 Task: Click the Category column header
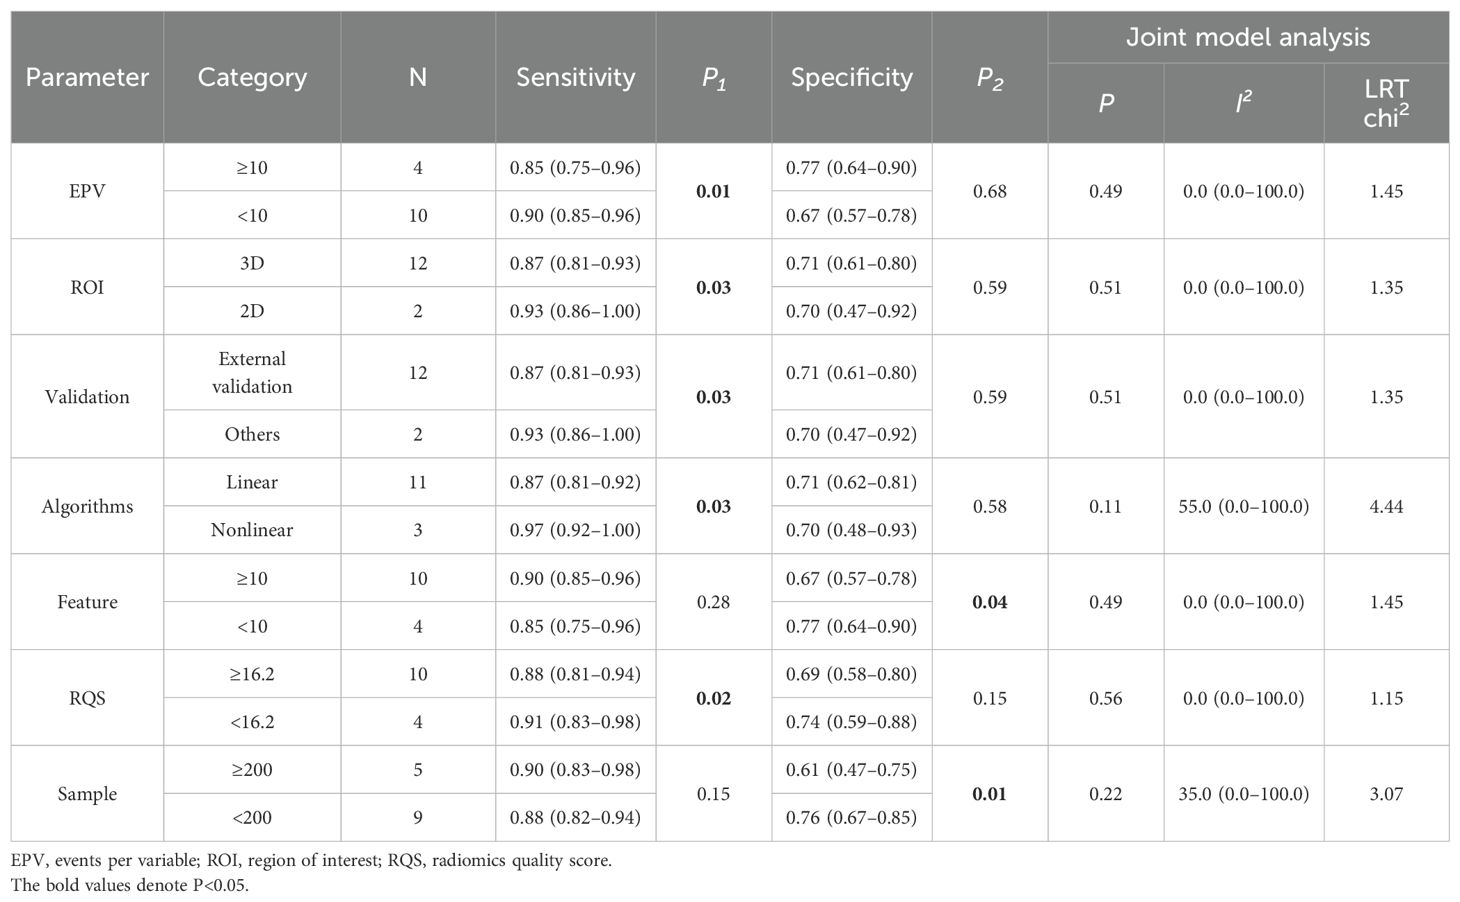coord(252,77)
